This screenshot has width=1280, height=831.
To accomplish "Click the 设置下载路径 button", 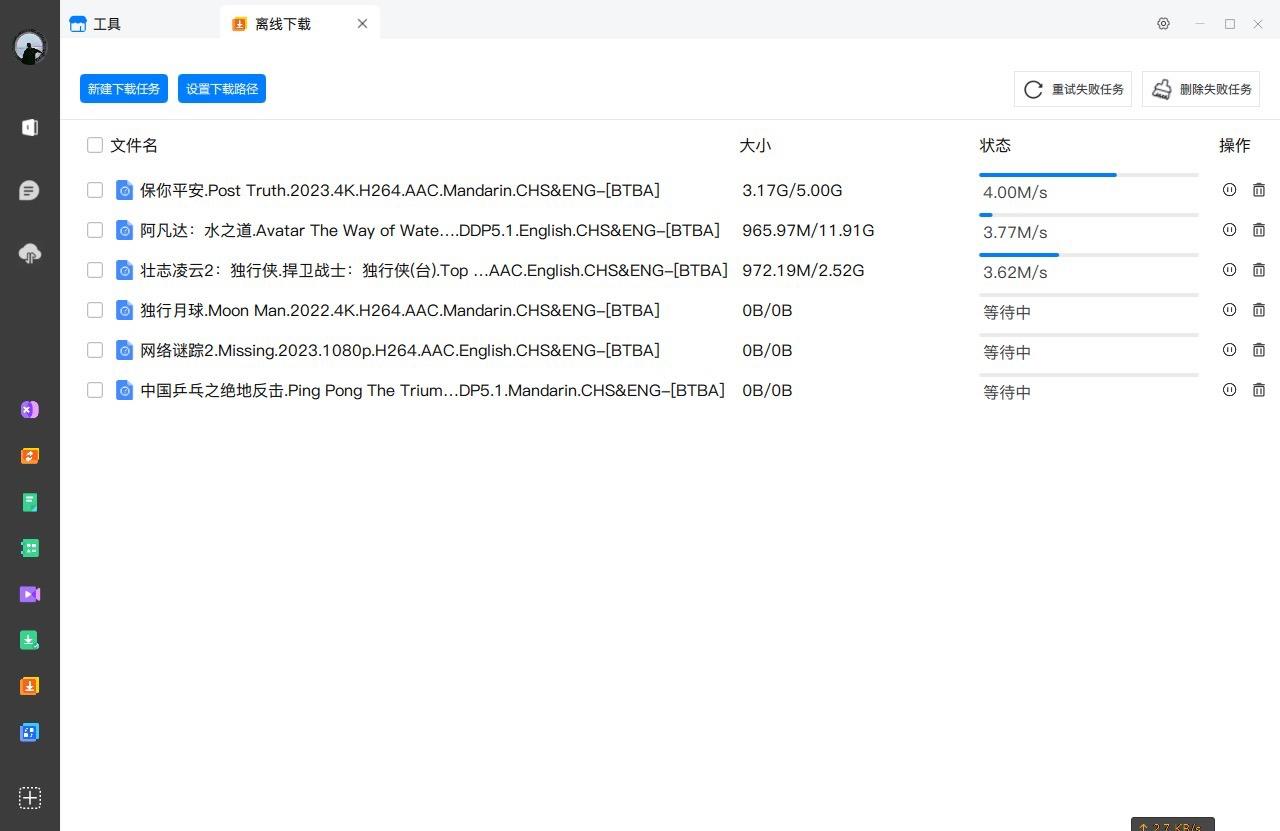I will coord(222,89).
